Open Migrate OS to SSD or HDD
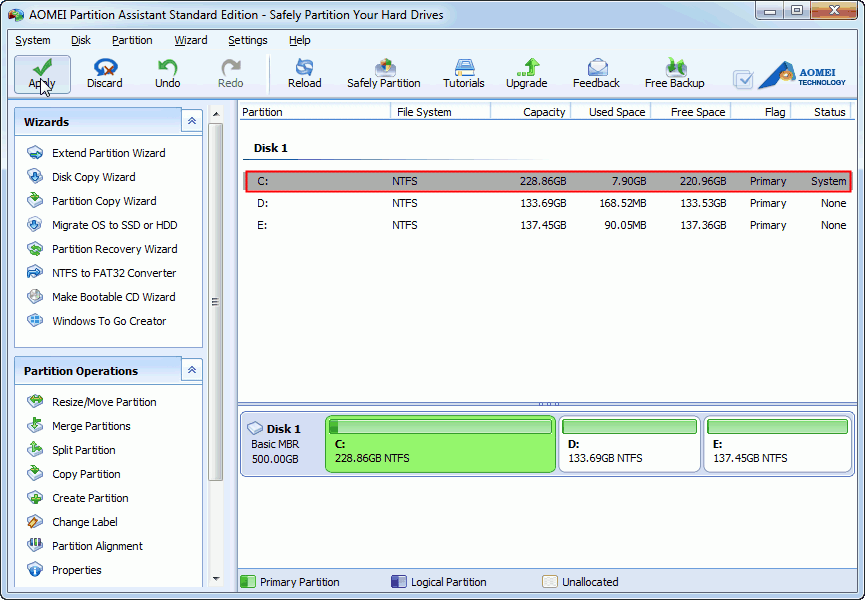This screenshot has width=865, height=600. (103, 225)
